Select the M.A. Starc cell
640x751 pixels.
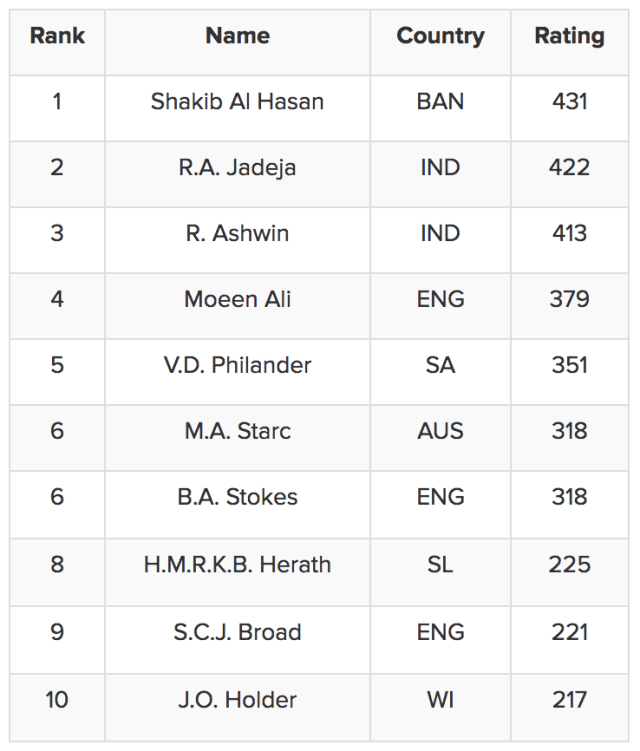pyautogui.click(x=237, y=432)
